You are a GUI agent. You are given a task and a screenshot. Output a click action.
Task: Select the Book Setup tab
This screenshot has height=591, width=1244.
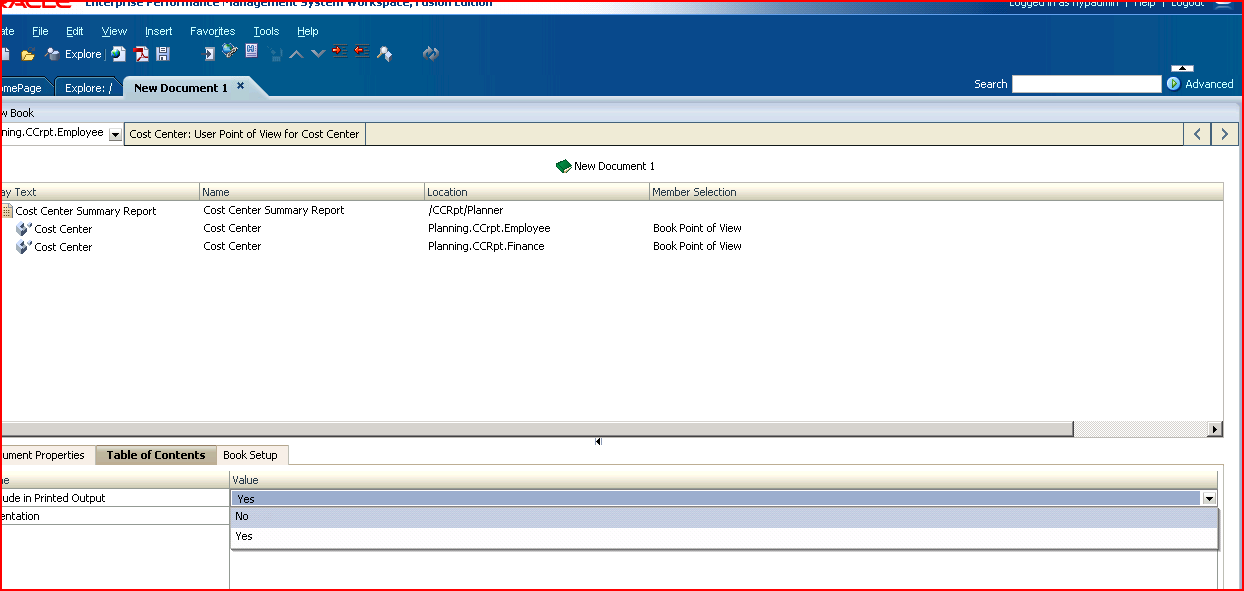point(250,455)
